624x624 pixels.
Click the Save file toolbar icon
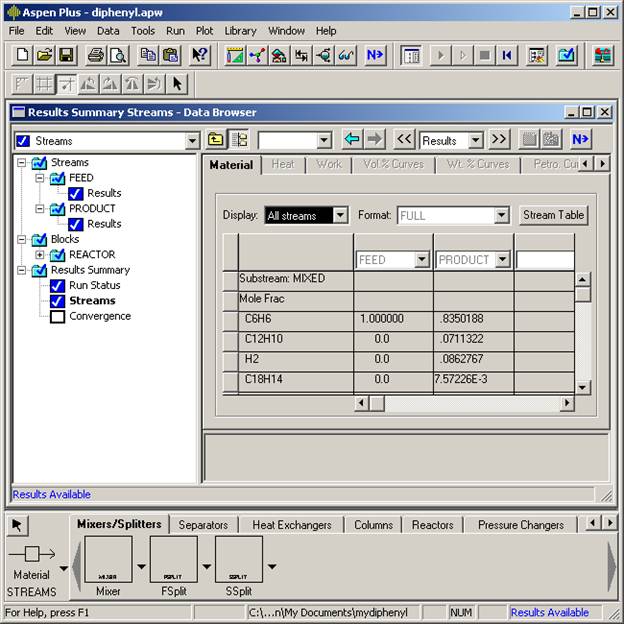[66, 56]
